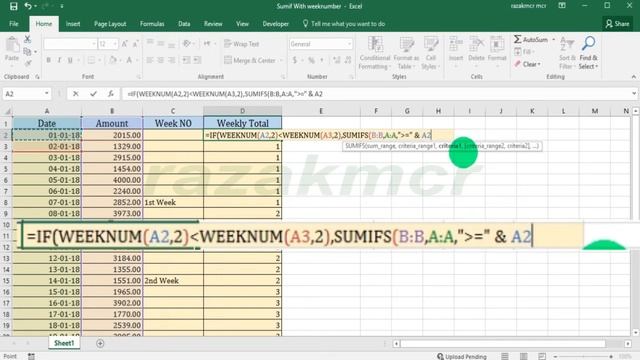The height and width of the screenshot is (360, 640).
Task: Cancel formula entry with X icon
Action: pos(76,94)
